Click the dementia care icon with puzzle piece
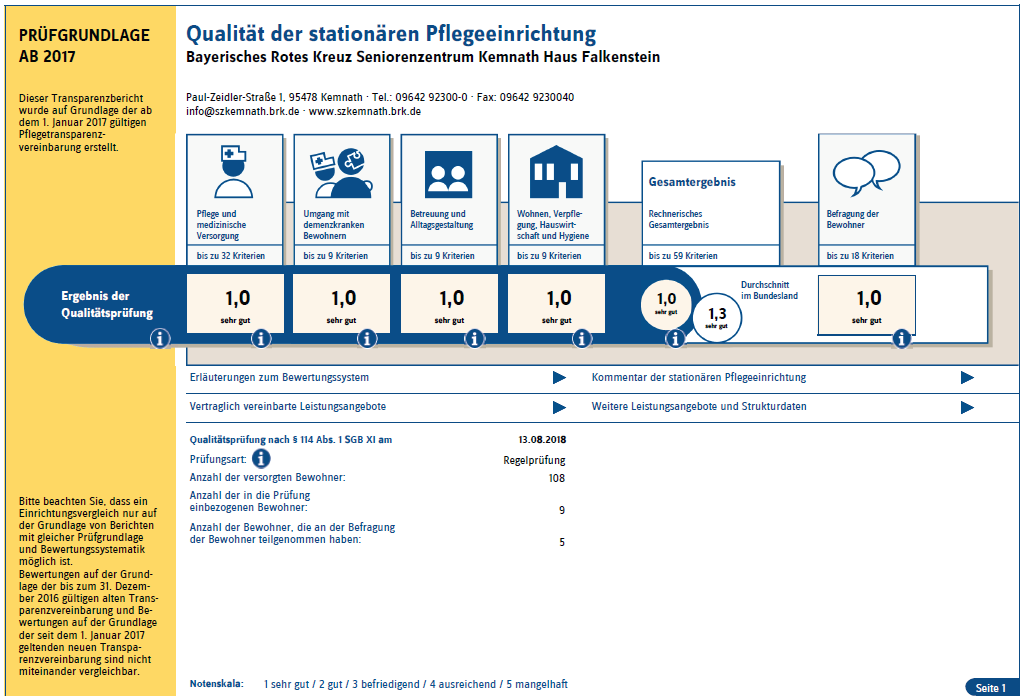1020x696 pixels. coord(342,174)
